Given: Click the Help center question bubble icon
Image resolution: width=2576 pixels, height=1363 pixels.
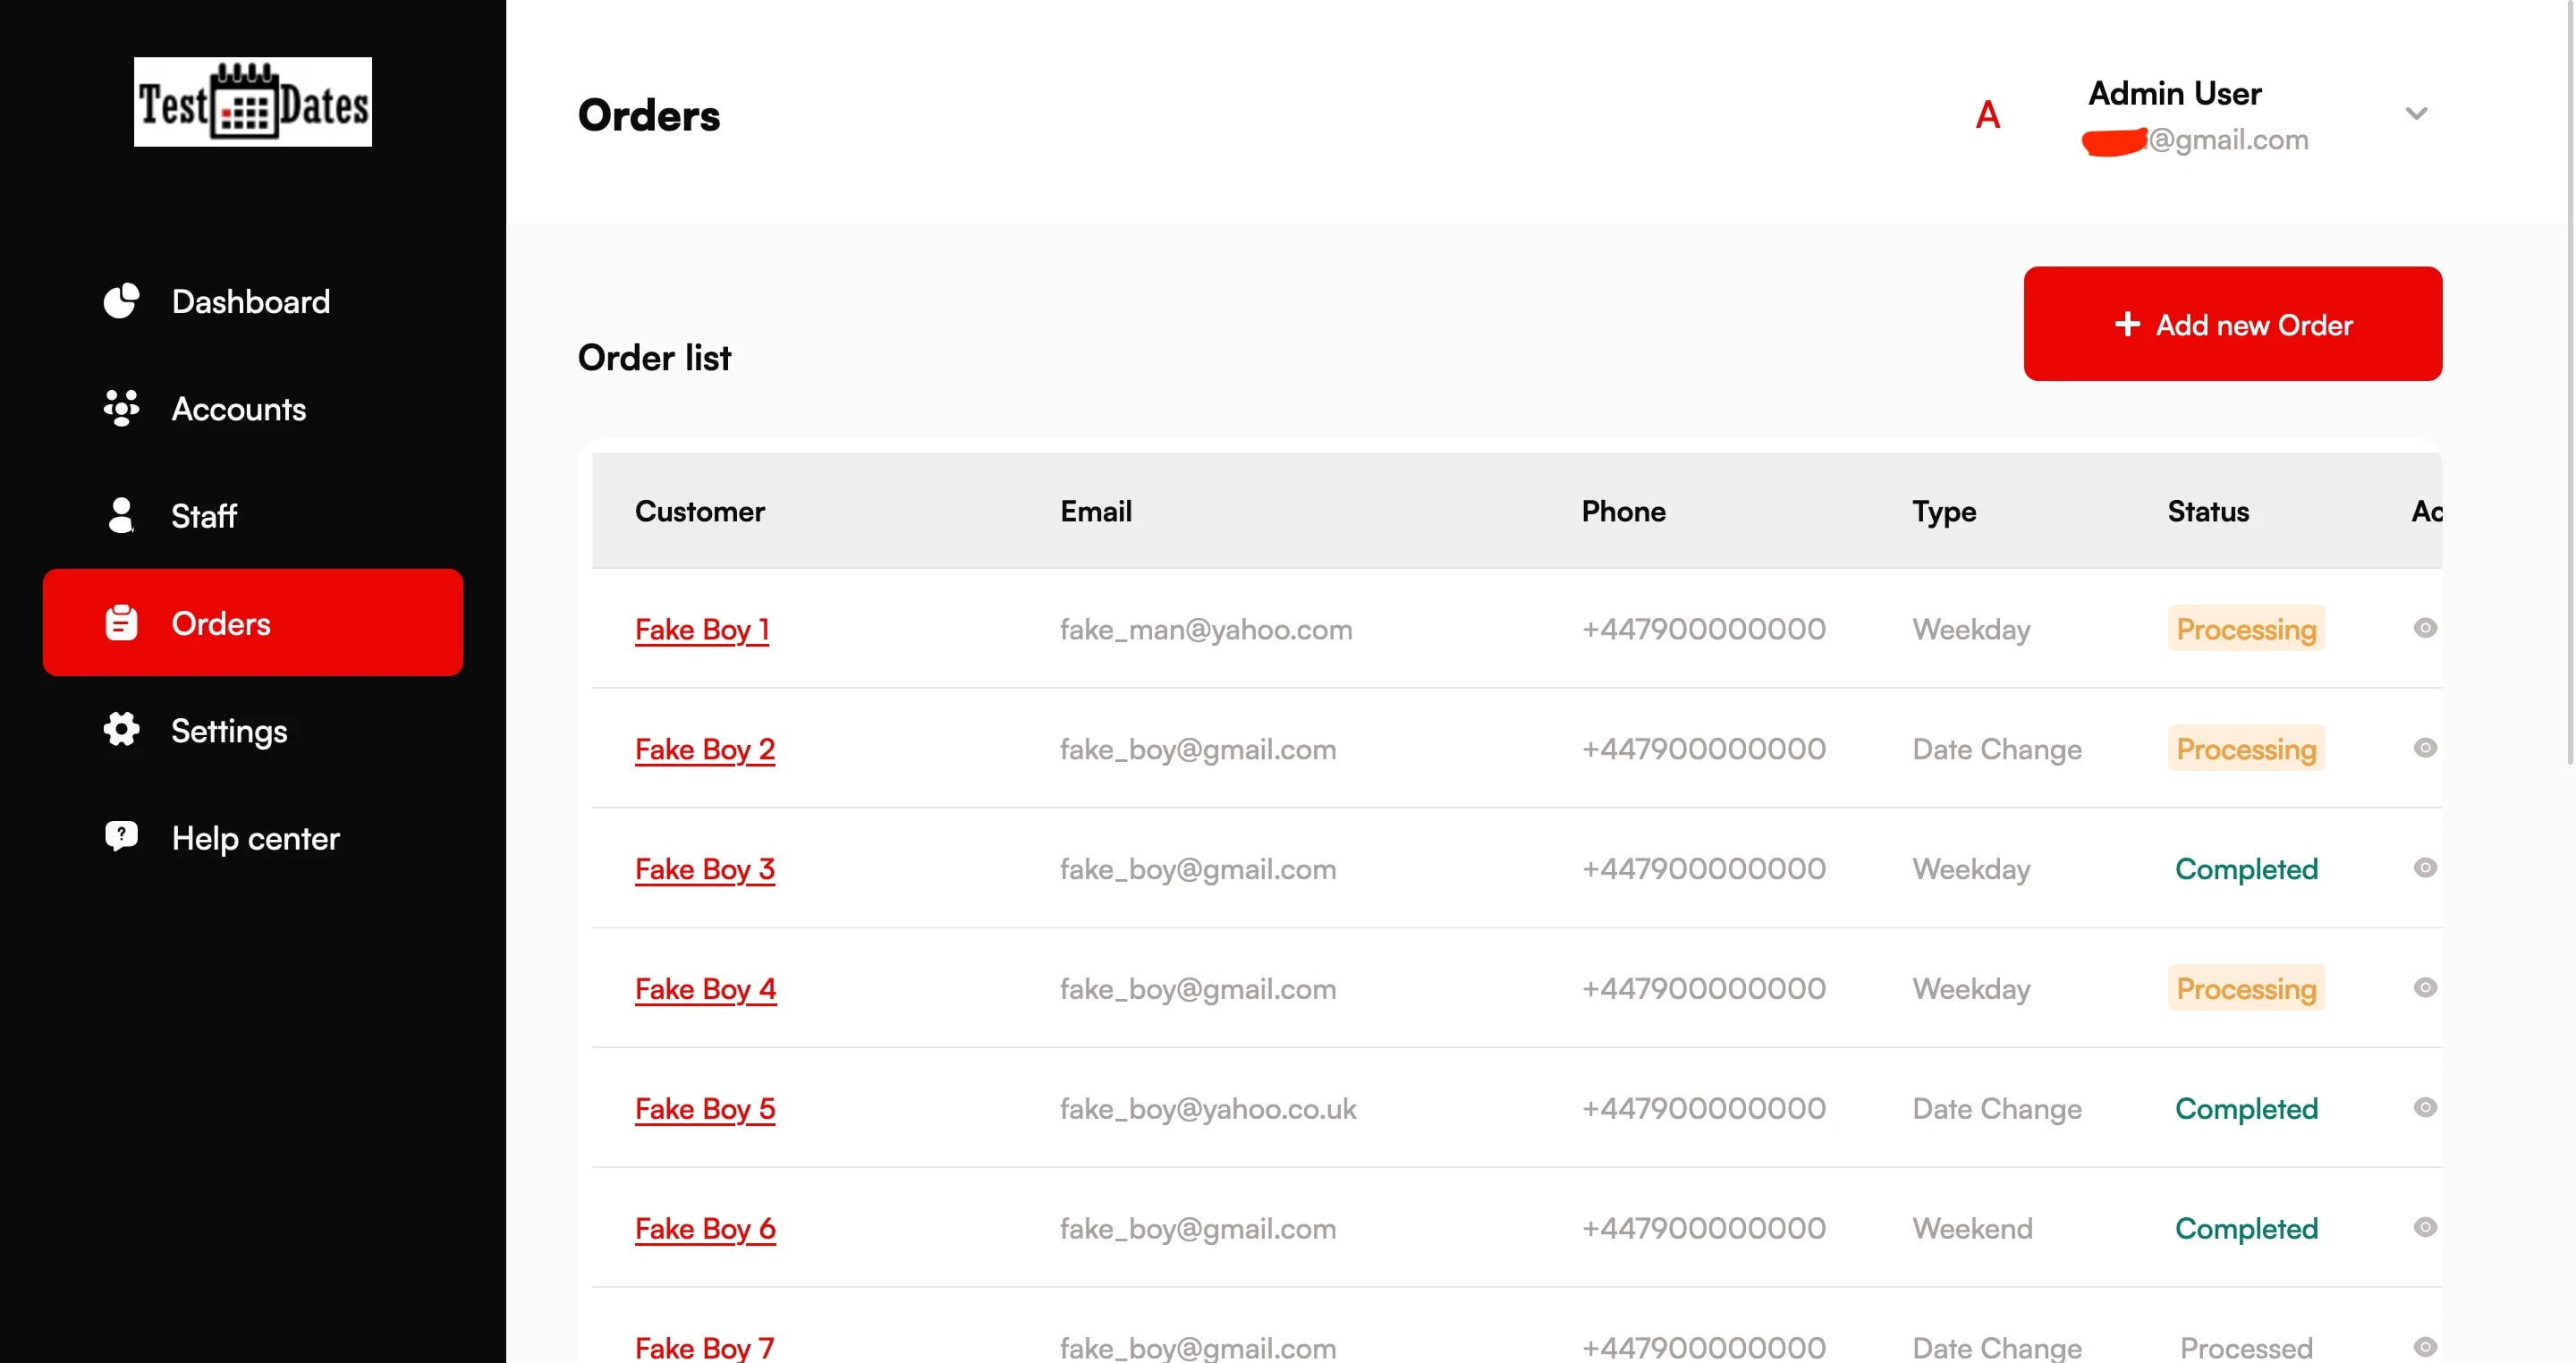Looking at the screenshot, I should pos(121,836).
